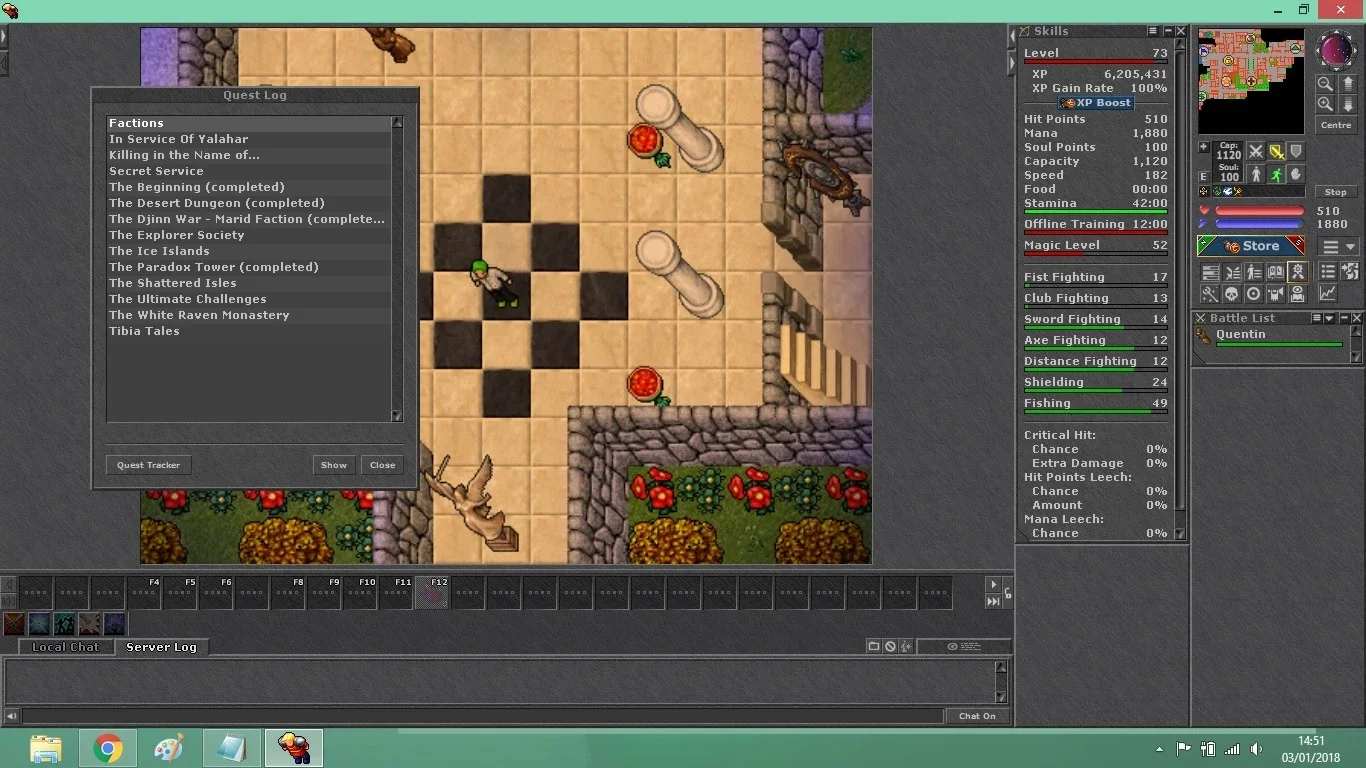Toggle chat read-only eye control

click(964, 646)
